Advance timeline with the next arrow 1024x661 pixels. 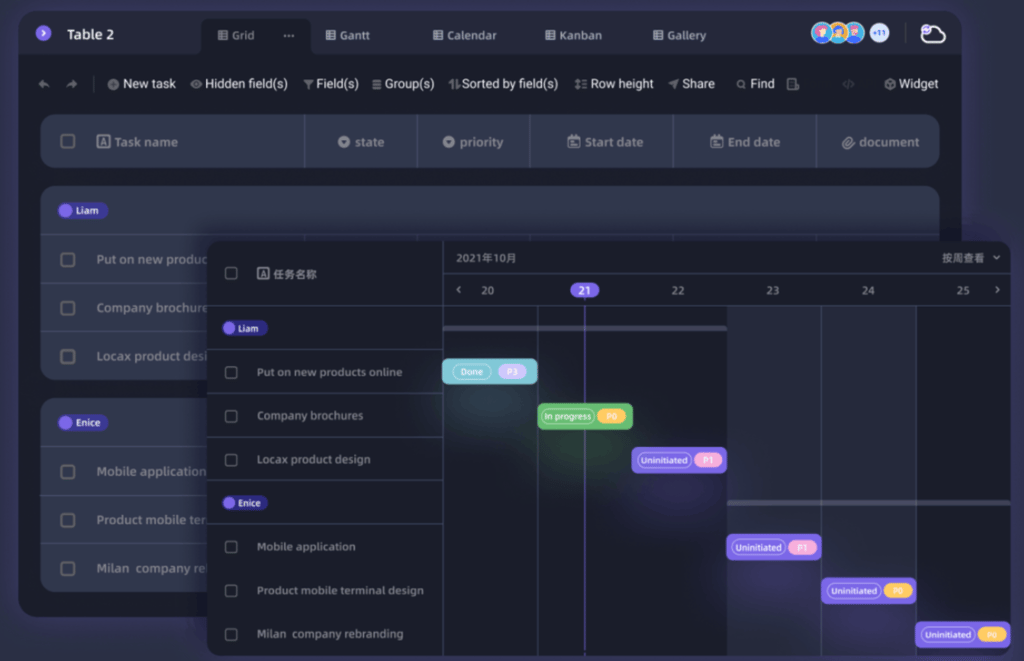(997, 290)
